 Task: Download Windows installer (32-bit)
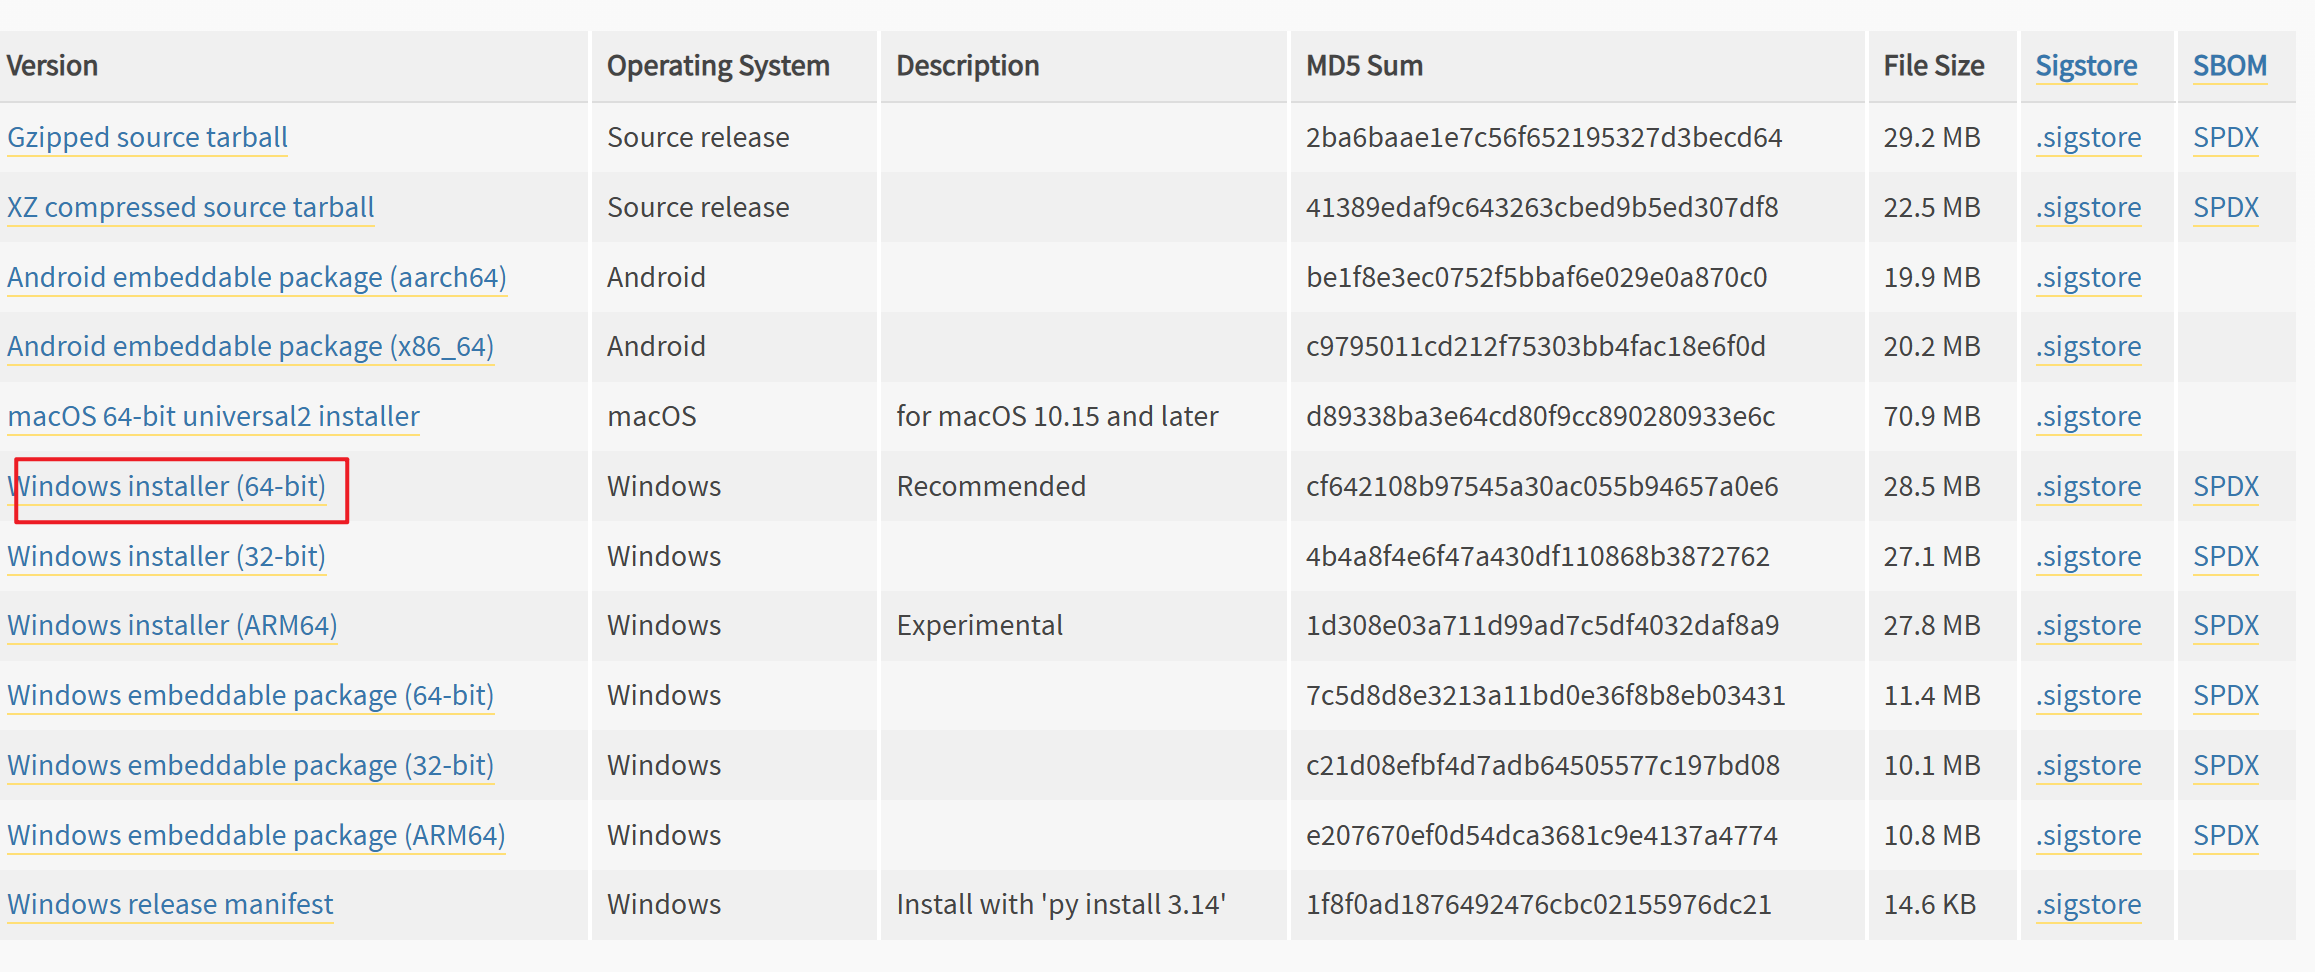coord(166,556)
